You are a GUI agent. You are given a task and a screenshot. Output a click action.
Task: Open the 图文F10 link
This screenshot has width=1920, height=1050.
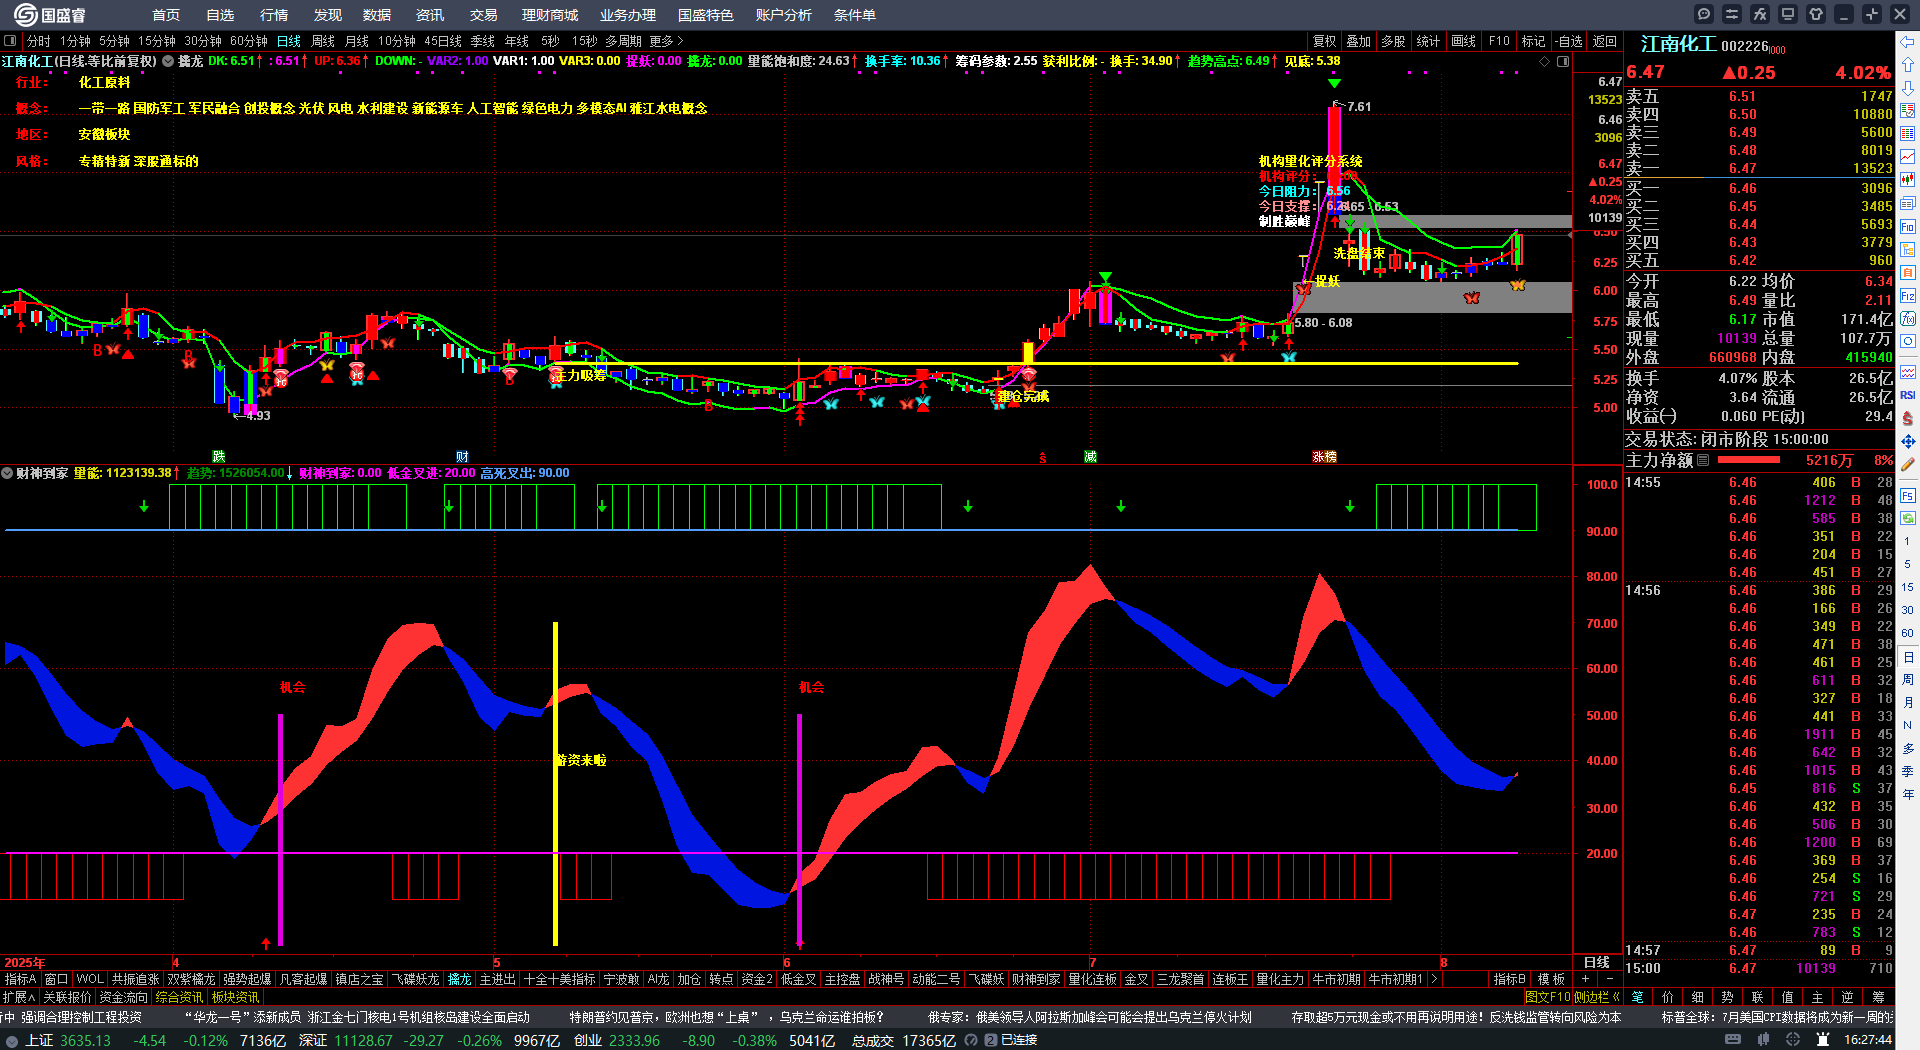click(x=1548, y=997)
